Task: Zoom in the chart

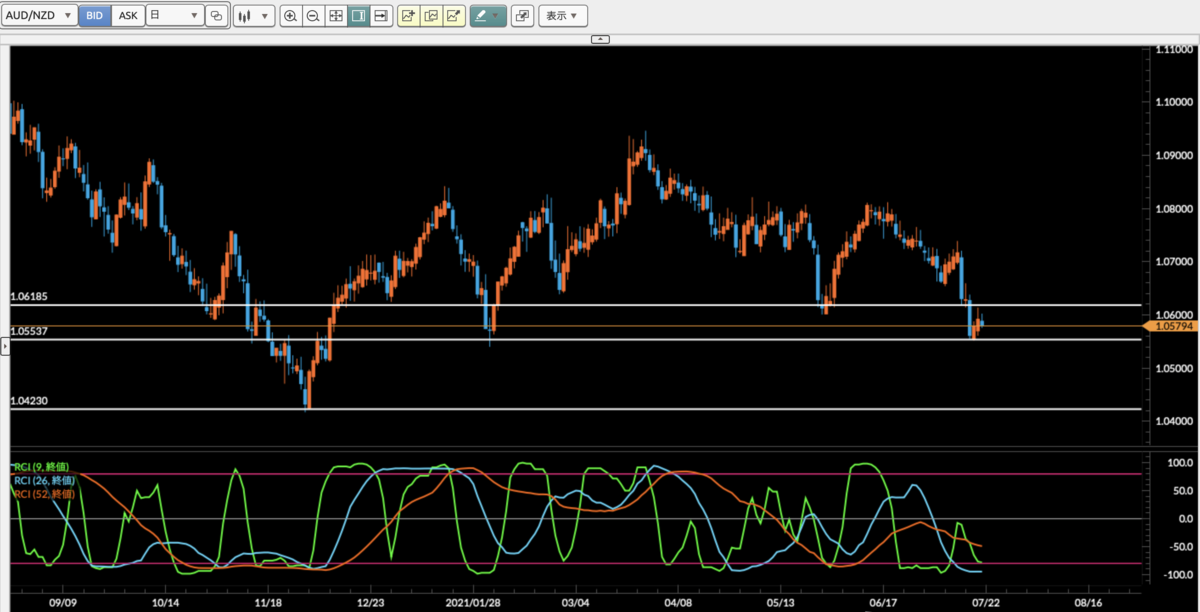Action: point(290,16)
